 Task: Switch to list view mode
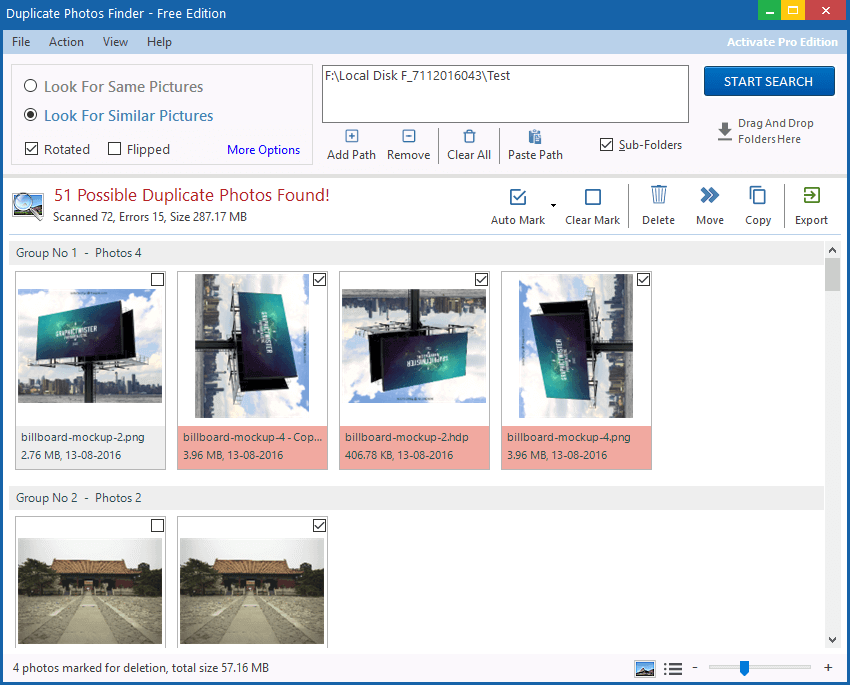click(x=673, y=668)
